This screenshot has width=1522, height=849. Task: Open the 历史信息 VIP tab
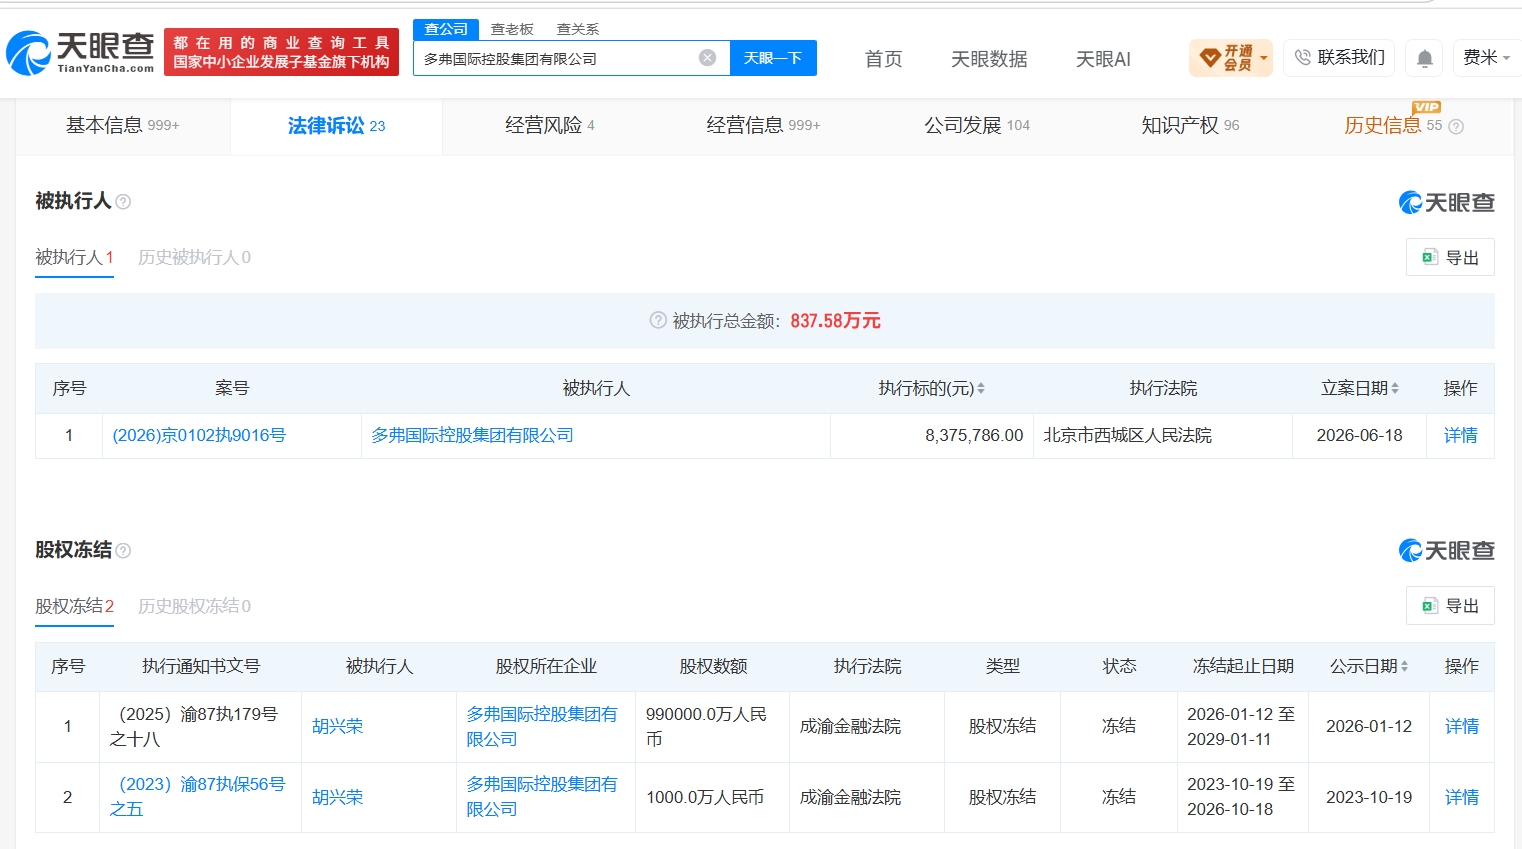pos(1393,126)
